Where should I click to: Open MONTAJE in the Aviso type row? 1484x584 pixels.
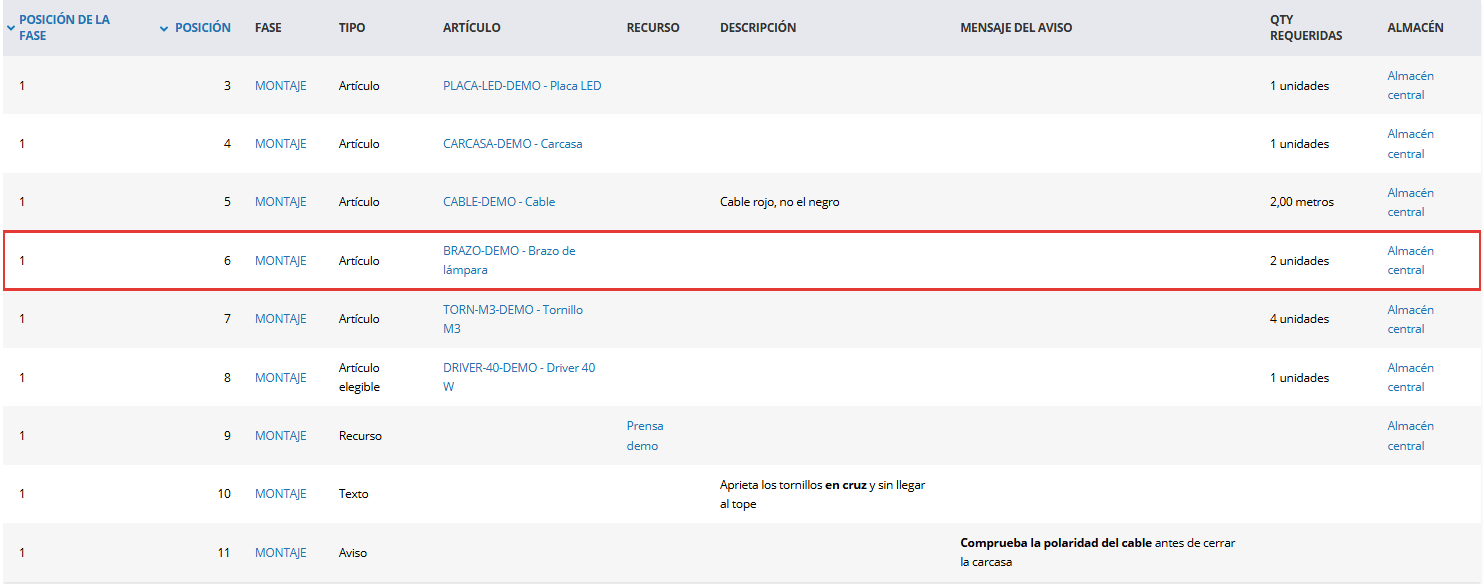(x=280, y=553)
